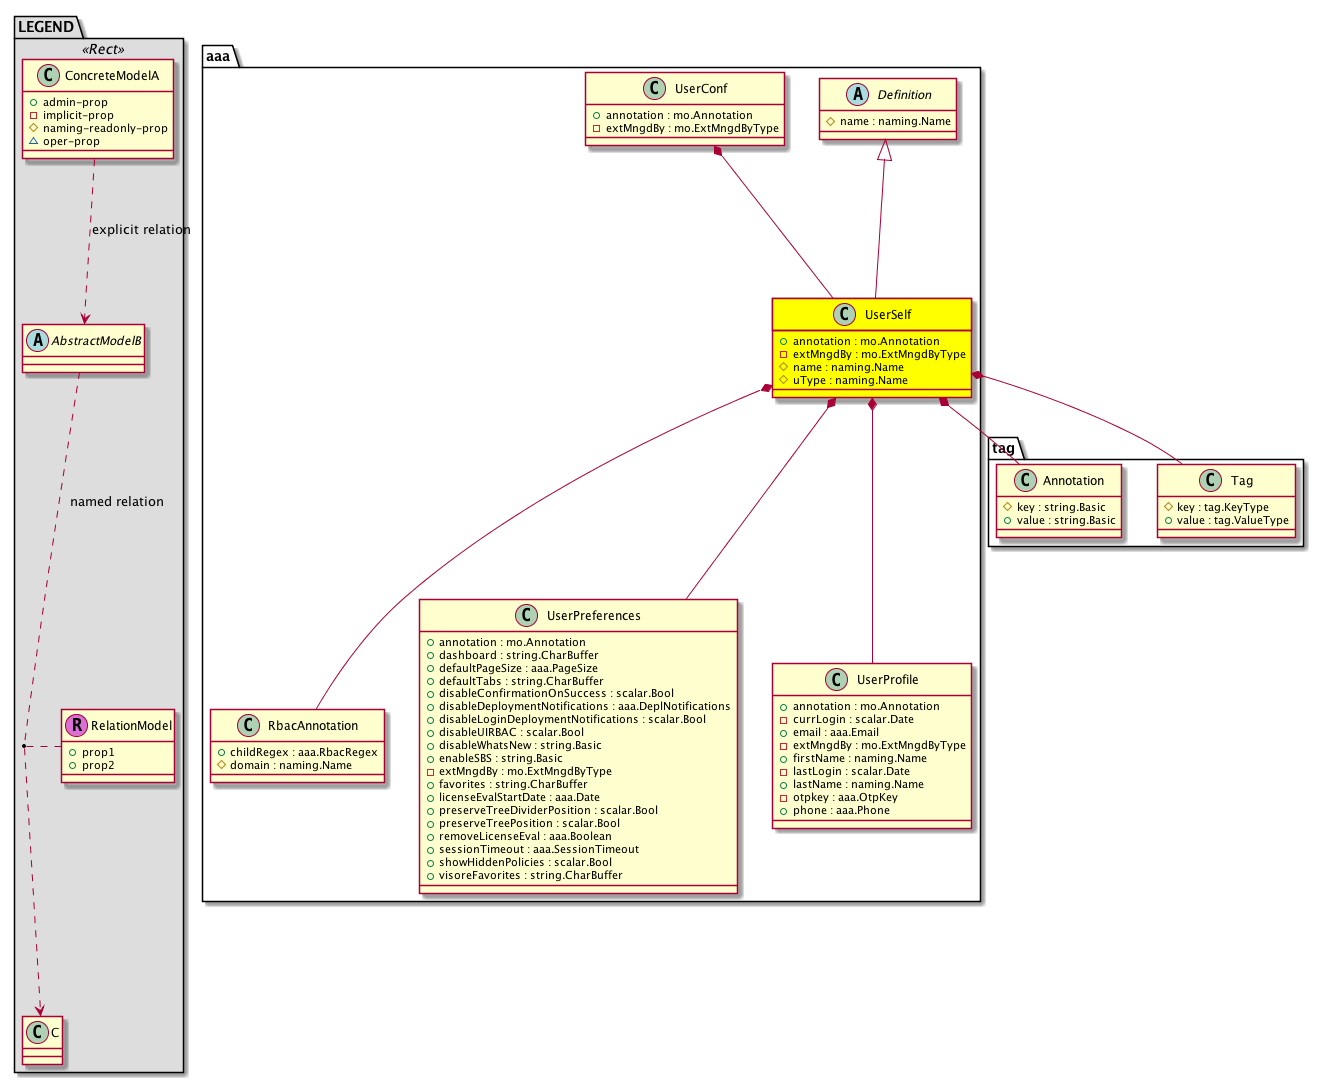Click the tag Annotation class C icon
Image resolution: width=1324 pixels, height=1083 pixels.
[1024, 481]
